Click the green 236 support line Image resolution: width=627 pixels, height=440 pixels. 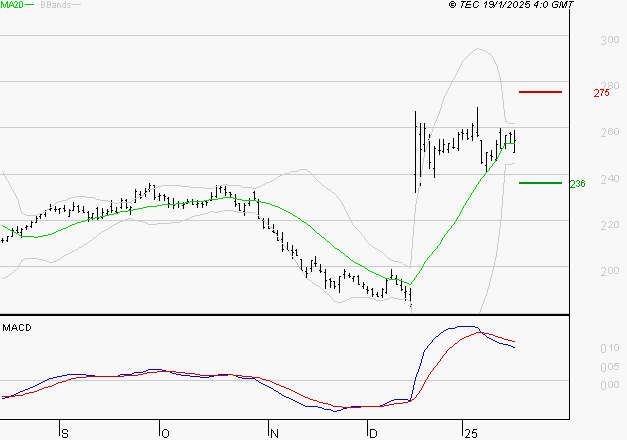[x=540, y=183]
